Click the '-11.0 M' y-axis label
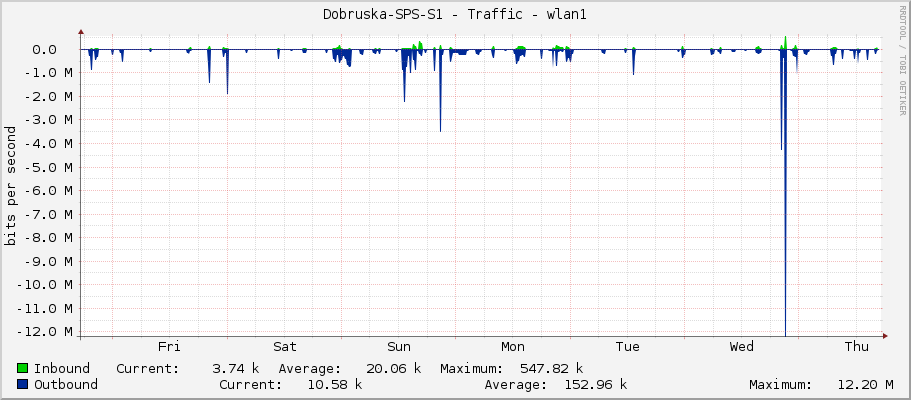The width and height of the screenshot is (911, 400). pos(45,309)
